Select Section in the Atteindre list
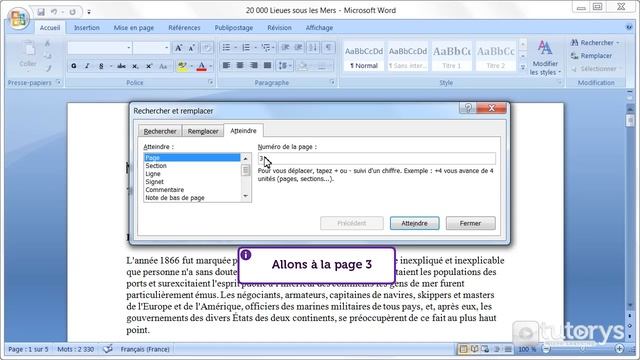This screenshot has height=360, width=640. [192, 166]
